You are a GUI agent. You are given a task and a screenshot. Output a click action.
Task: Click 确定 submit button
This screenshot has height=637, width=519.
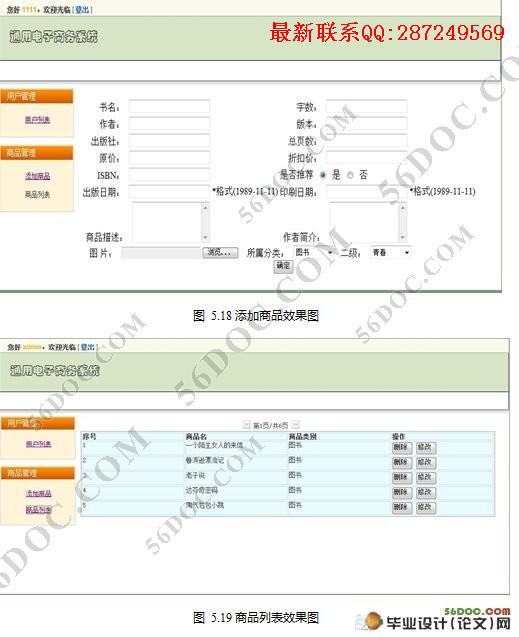click(283, 266)
